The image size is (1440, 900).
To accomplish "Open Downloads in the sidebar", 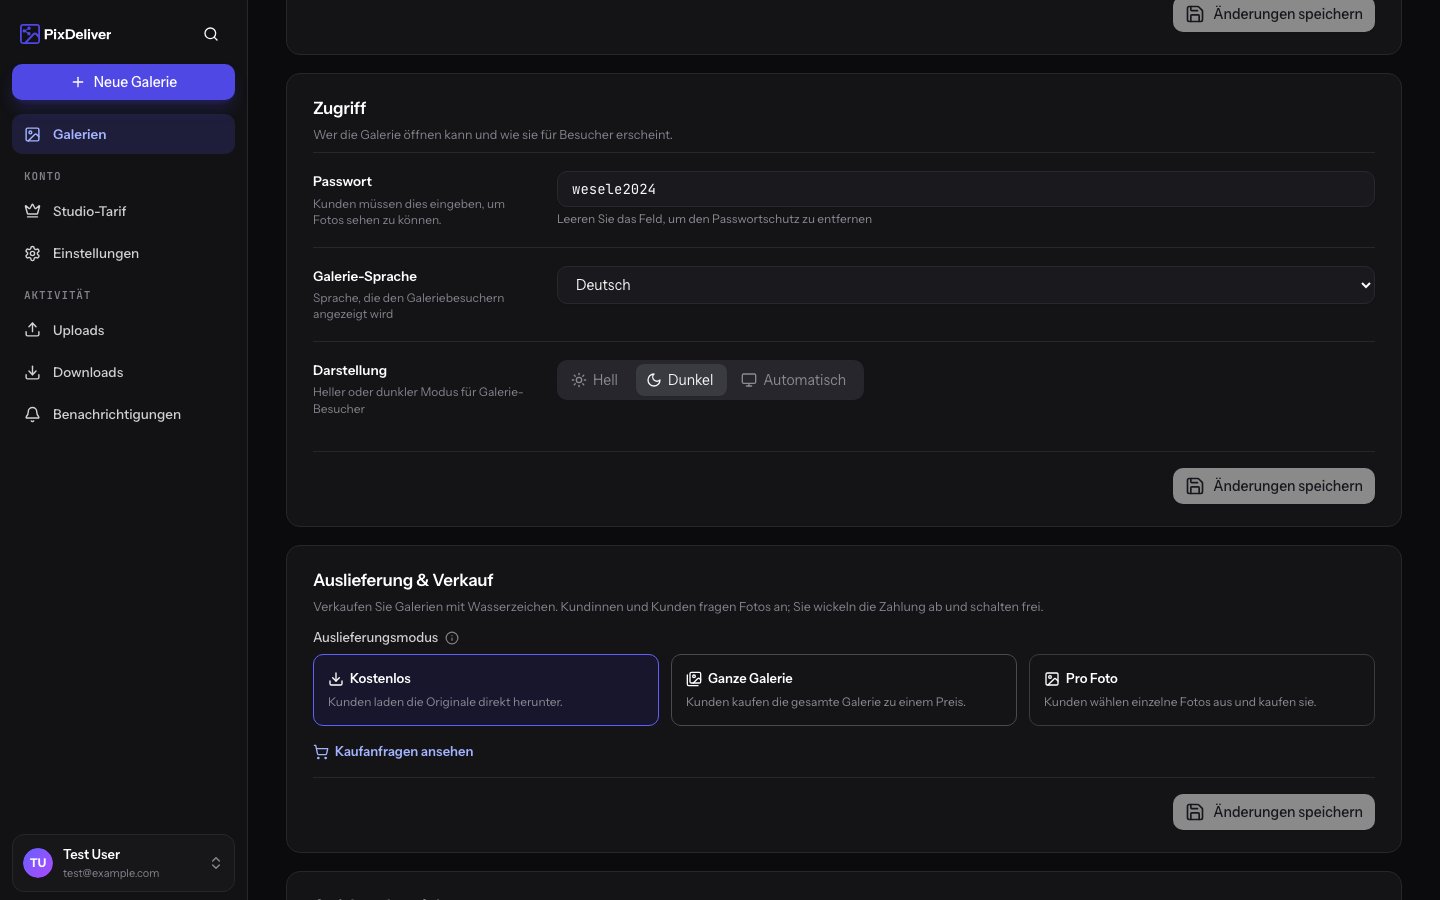I will [123, 372].
